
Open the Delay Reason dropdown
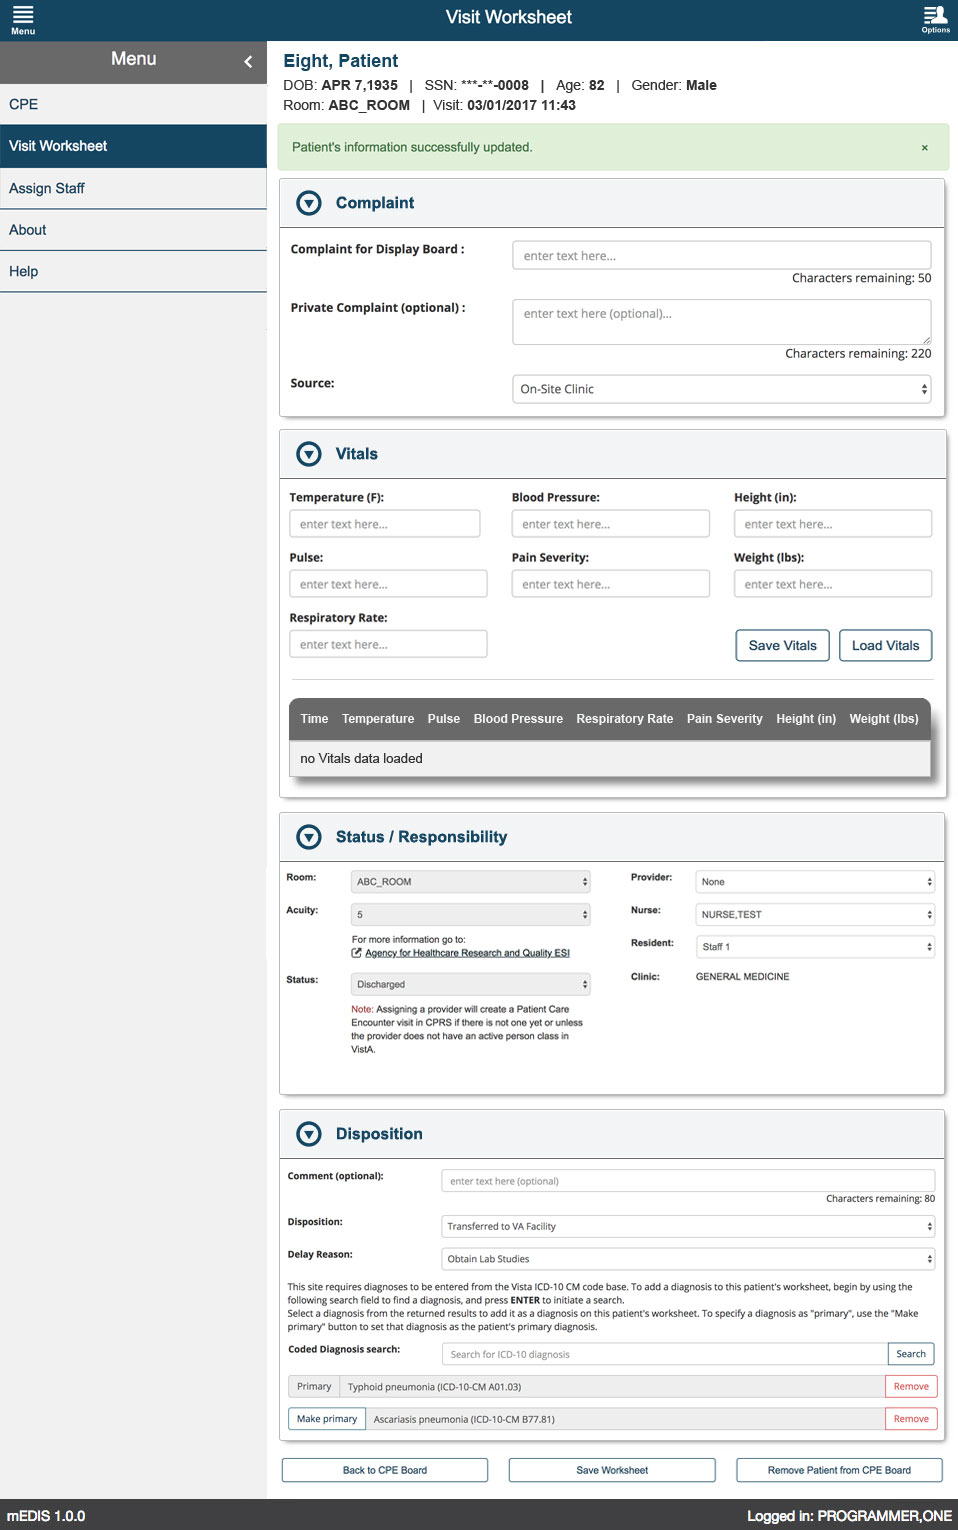click(x=688, y=1259)
